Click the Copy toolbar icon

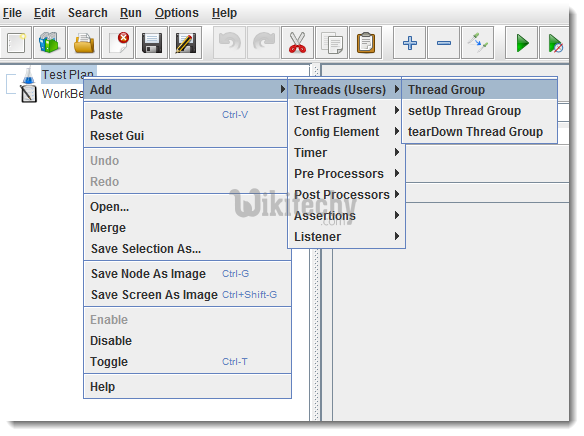click(331, 43)
